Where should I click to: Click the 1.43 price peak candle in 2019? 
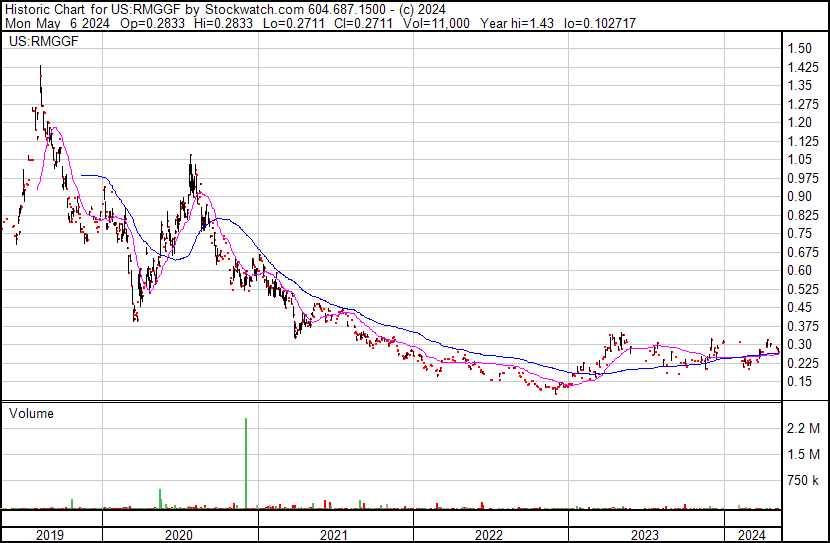click(x=41, y=85)
